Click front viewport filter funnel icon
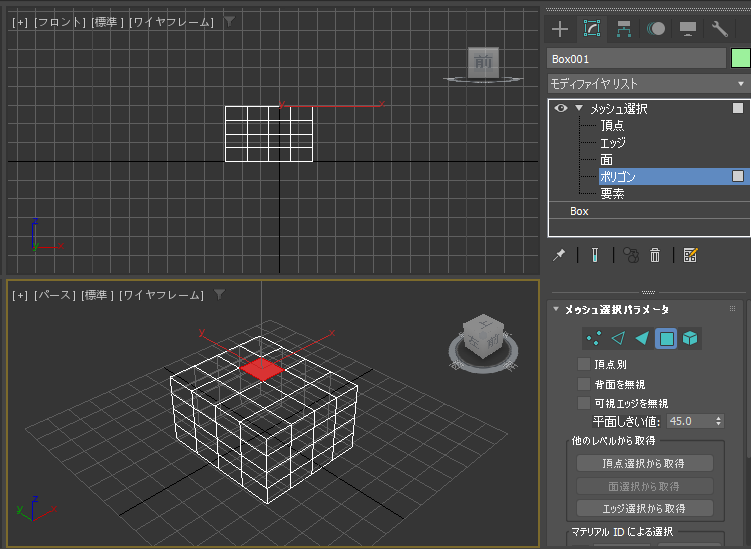 coord(230,21)
